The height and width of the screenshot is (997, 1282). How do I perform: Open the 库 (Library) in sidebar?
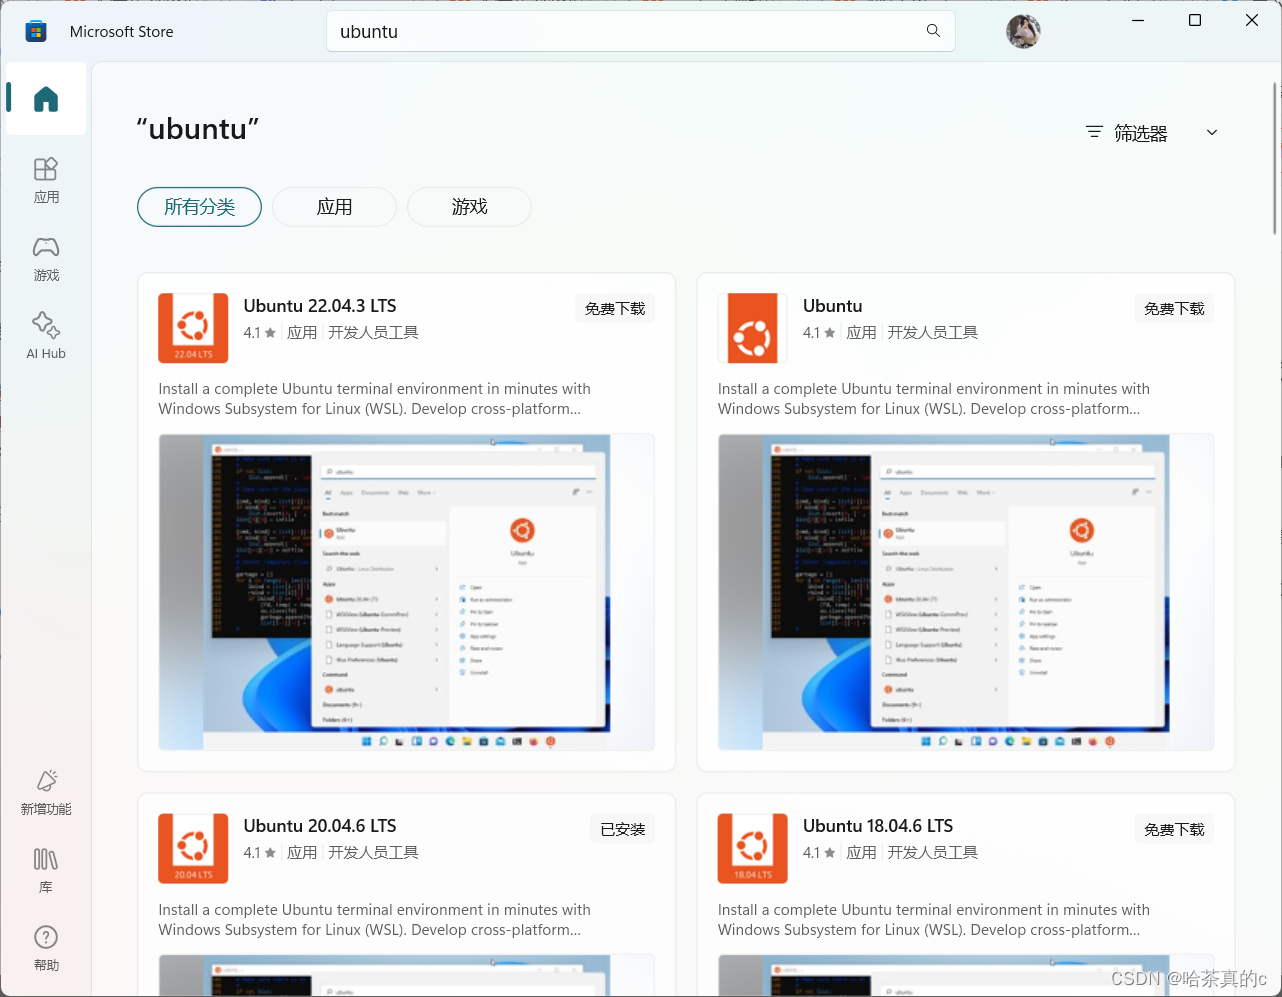coord(46,870)
